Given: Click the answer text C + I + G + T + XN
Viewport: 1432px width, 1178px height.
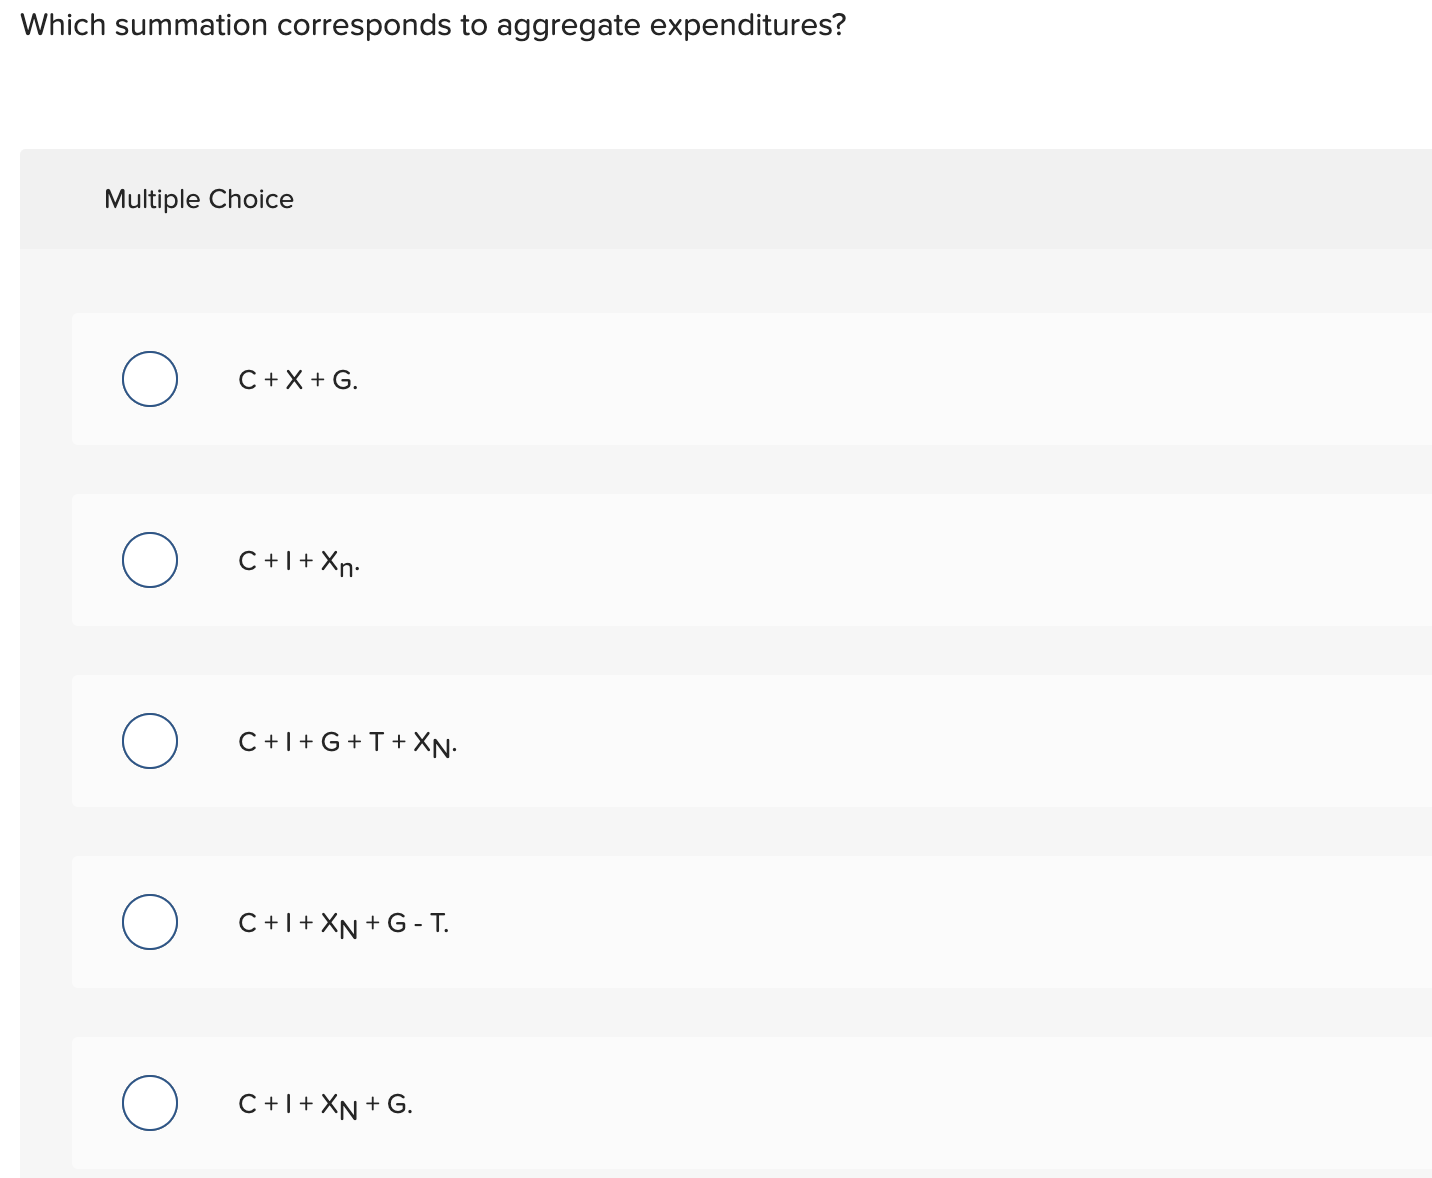Looking at the screenshot, I should point(347,742).
